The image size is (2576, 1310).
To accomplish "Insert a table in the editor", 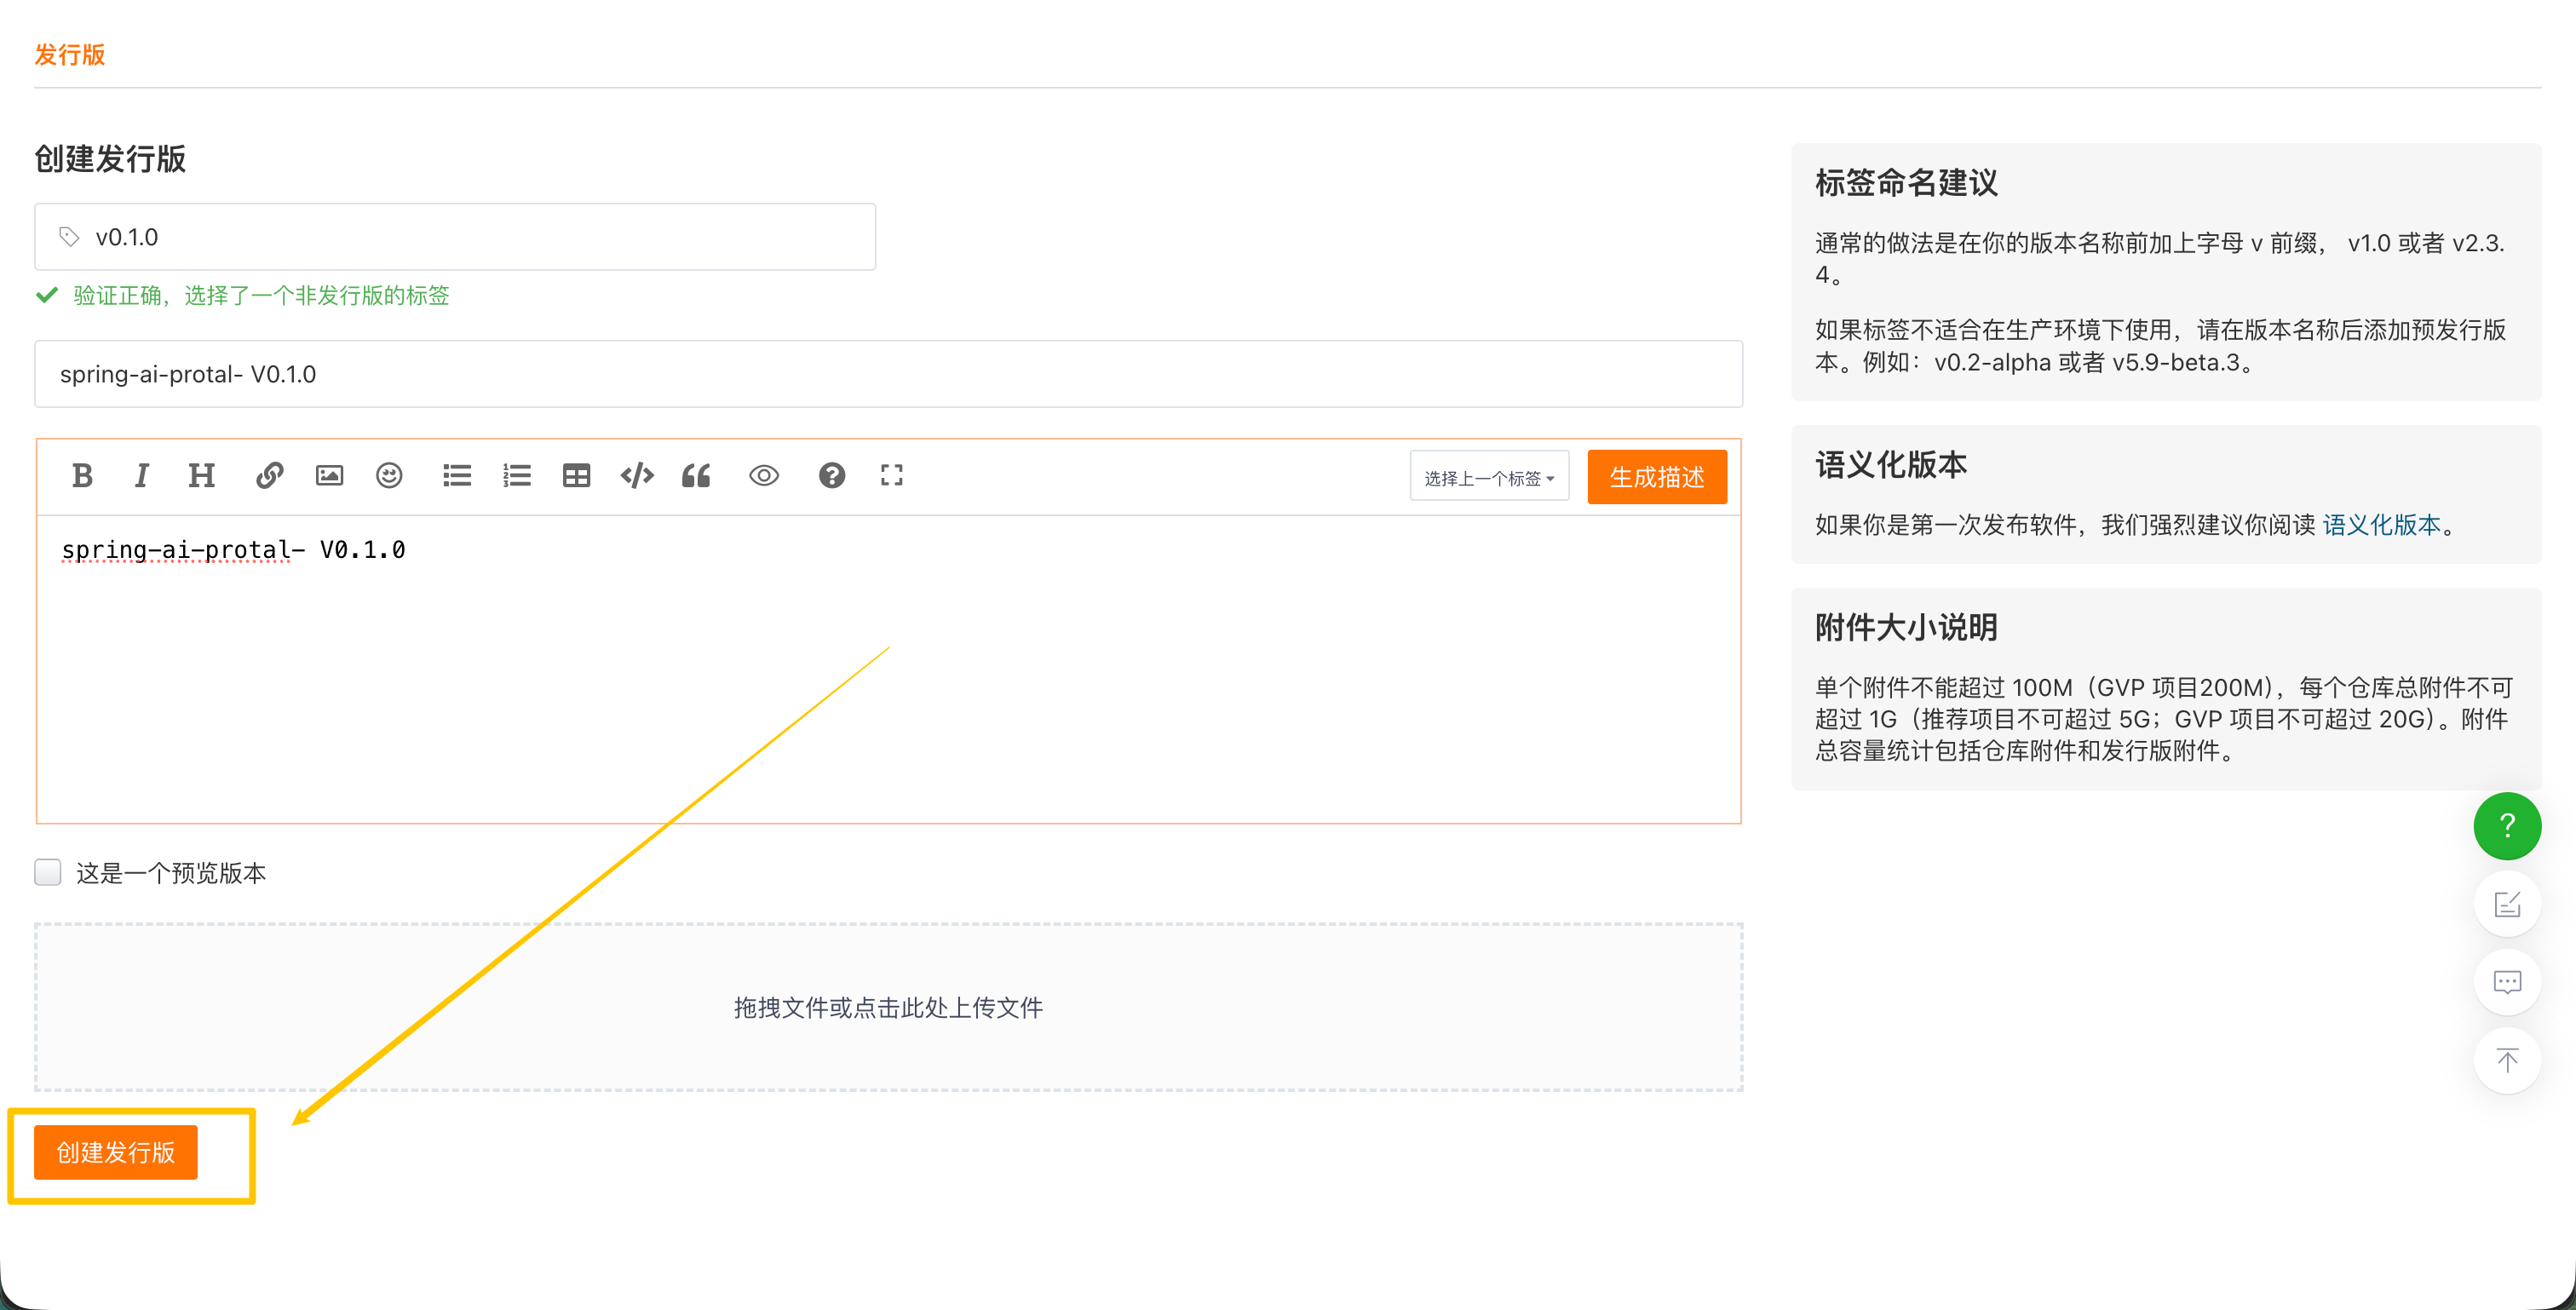I will tap(576, 476).
